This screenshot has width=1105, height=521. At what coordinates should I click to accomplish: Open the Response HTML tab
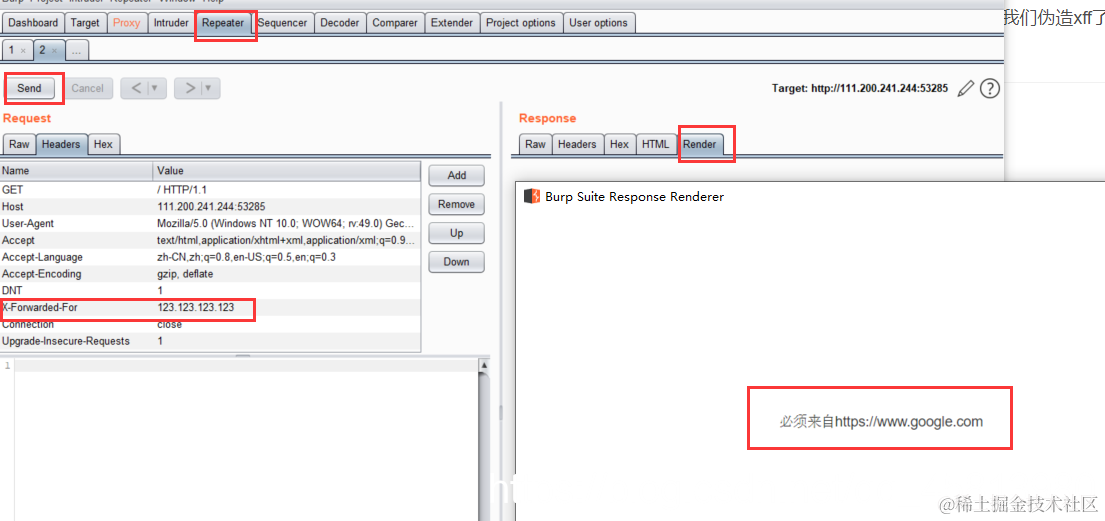pos(655,144)
